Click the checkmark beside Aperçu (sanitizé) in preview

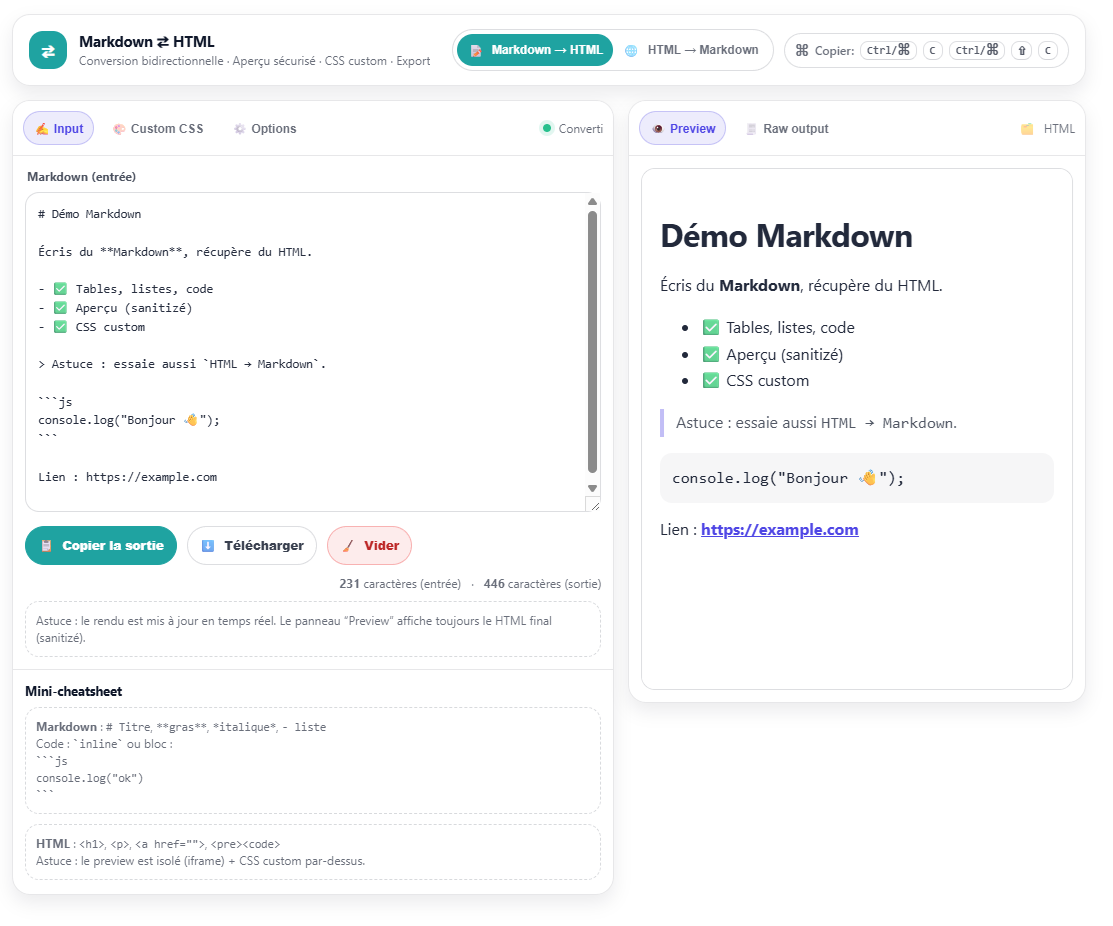pyautogui.click(x=711, y=354)
